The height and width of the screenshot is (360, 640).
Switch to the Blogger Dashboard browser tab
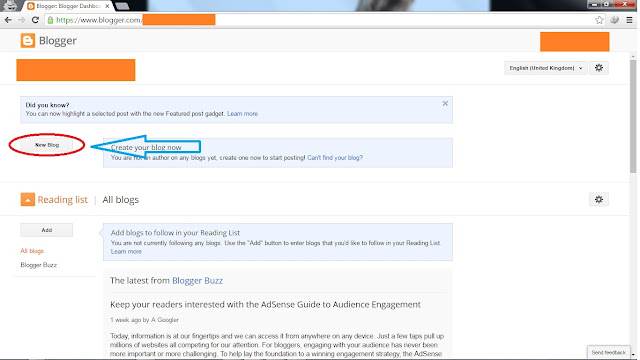(x=68, y=6)
